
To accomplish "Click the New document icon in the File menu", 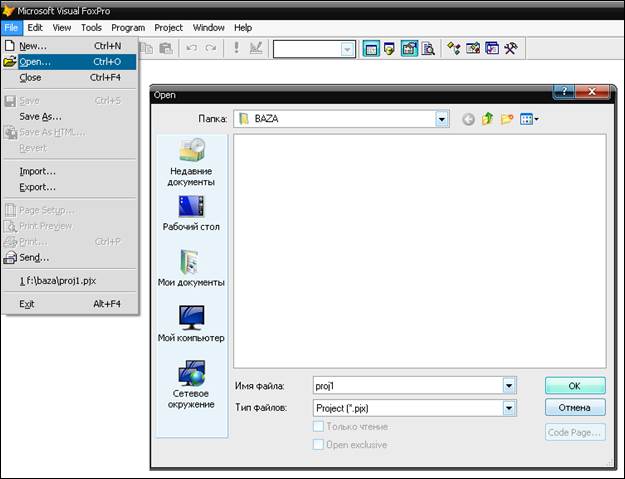I will (10, 46).
